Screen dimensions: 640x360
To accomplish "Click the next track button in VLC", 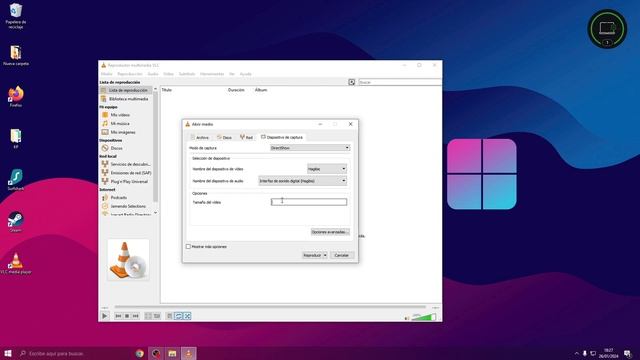I will tap(136, 316).
